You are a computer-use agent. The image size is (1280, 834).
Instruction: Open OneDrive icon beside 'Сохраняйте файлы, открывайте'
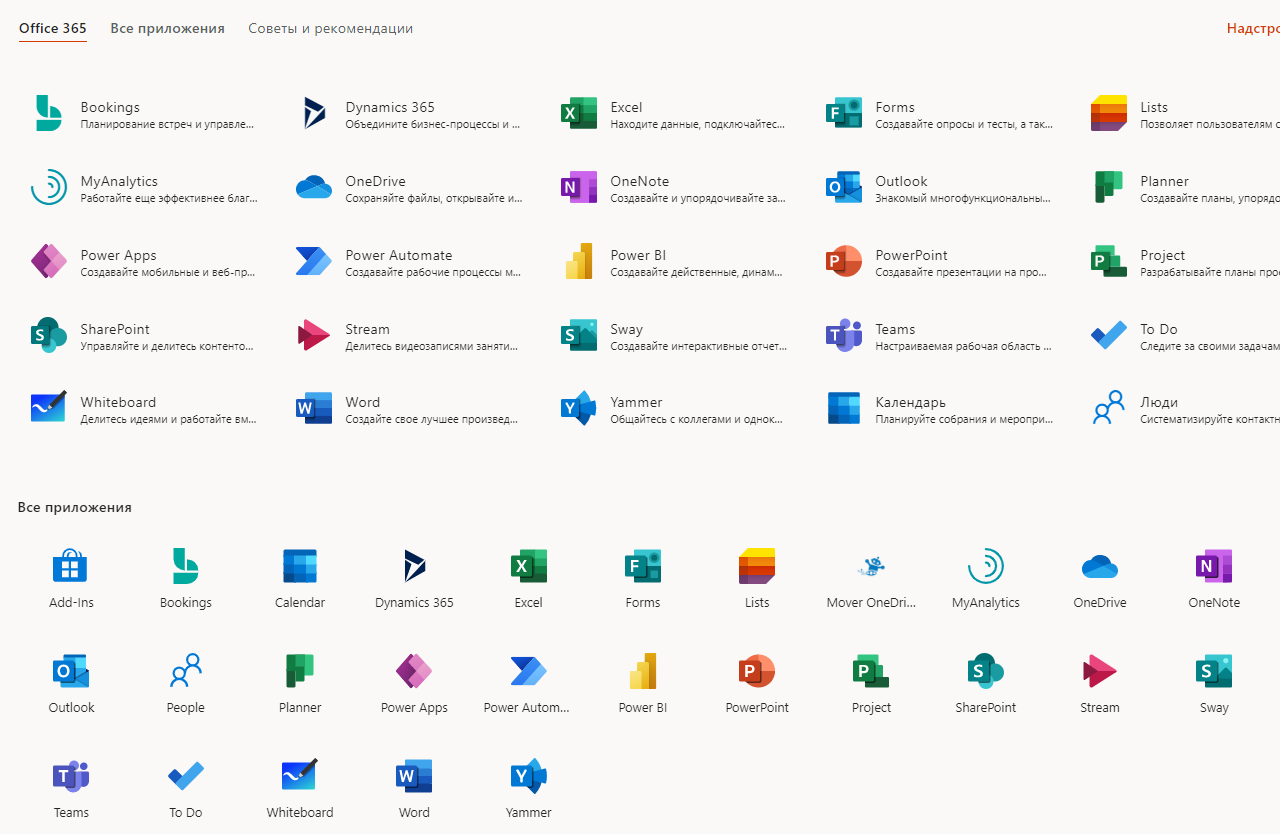pos(314,188)
